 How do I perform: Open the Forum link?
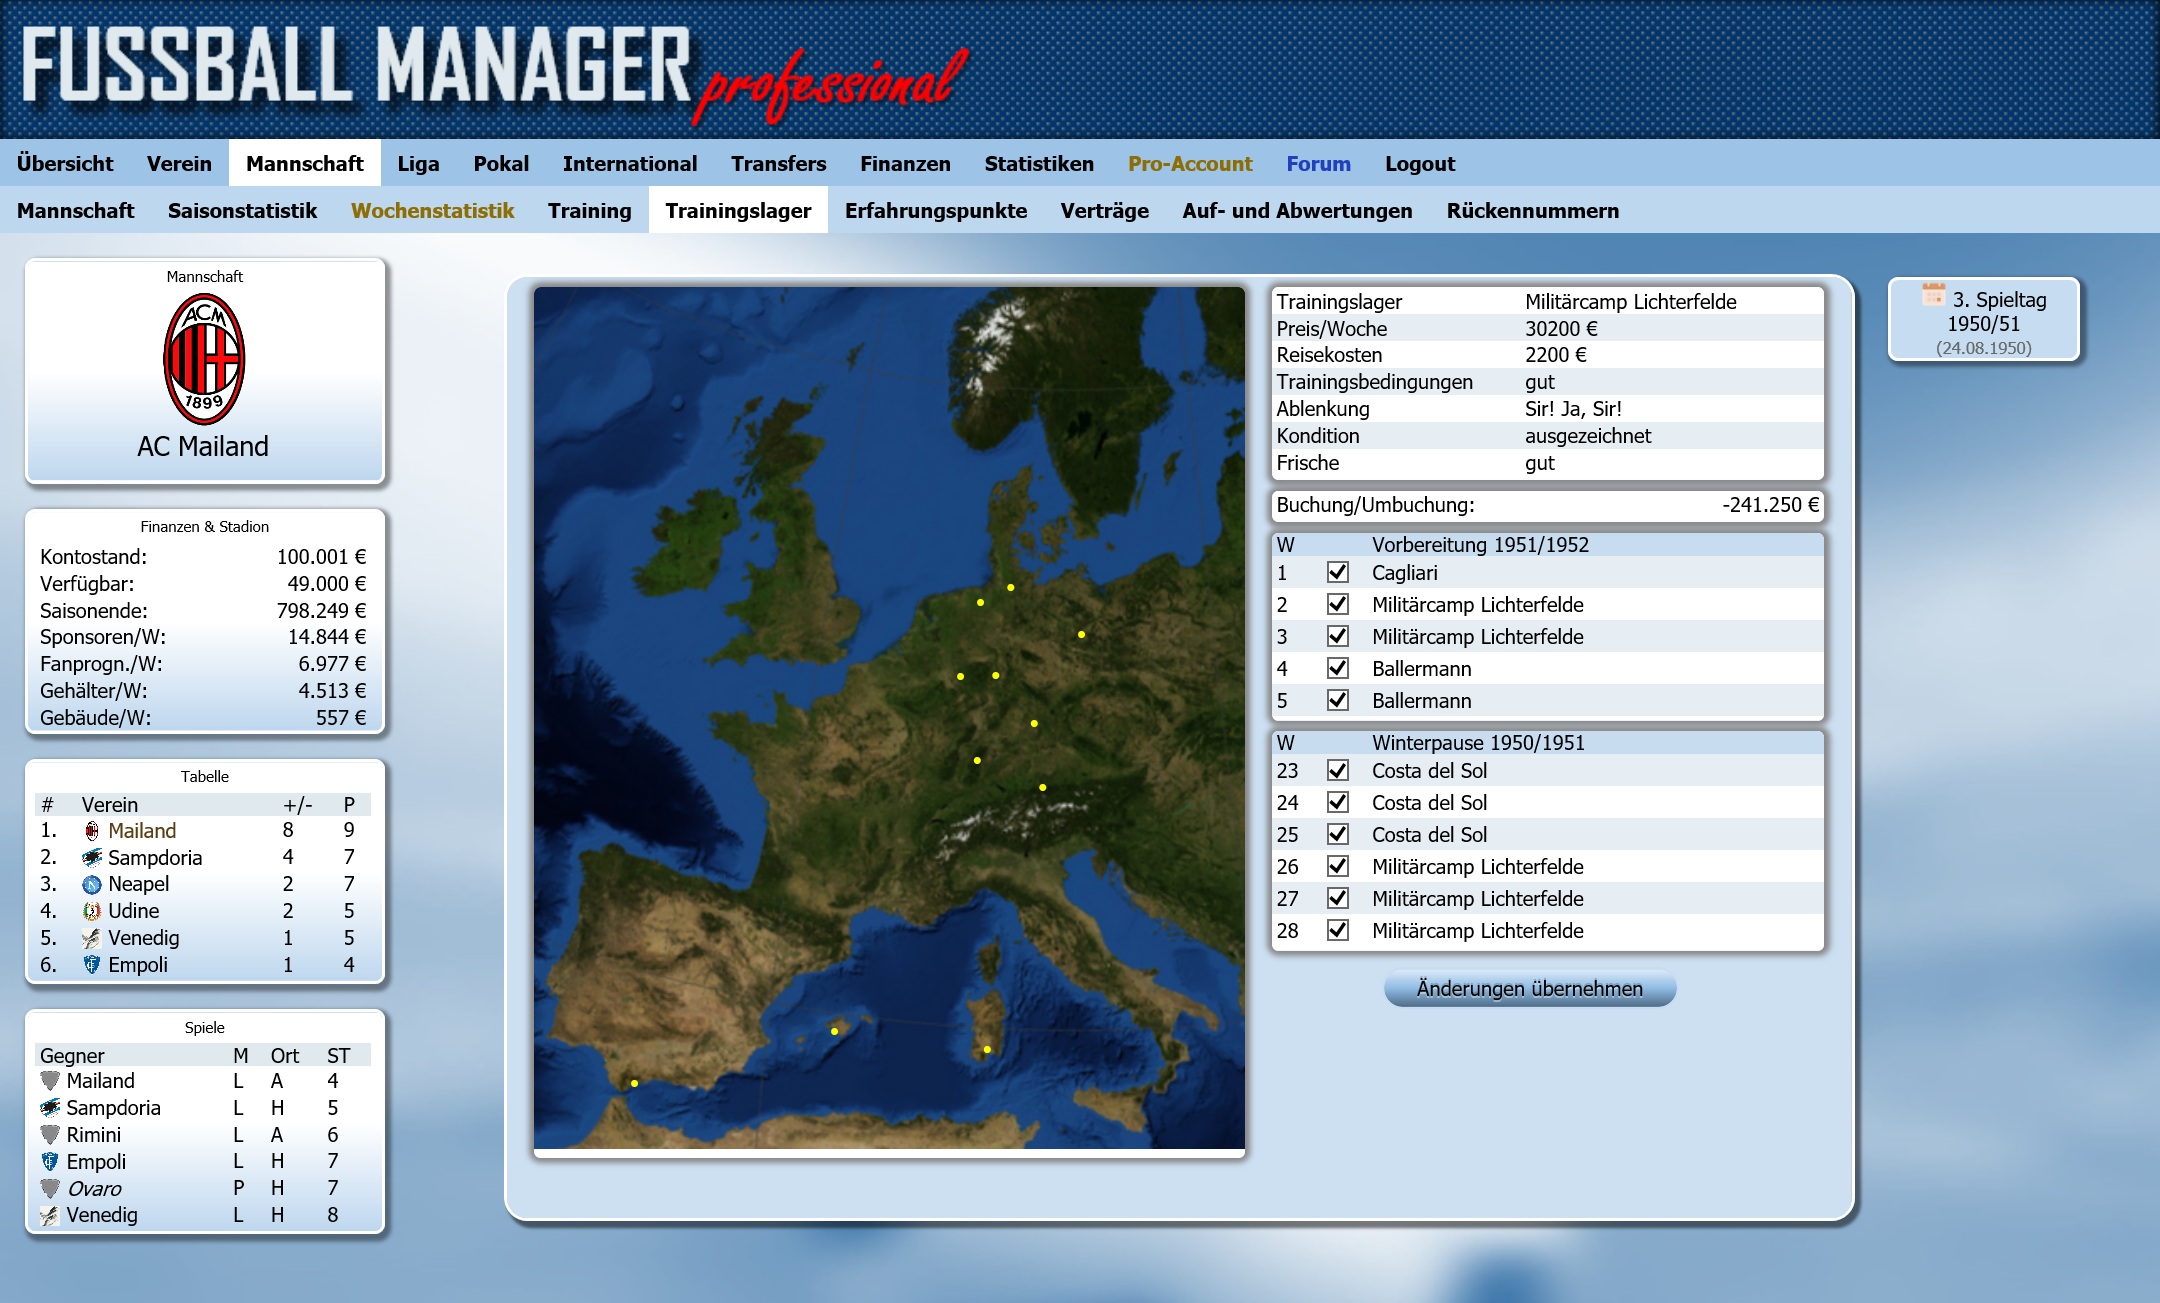pyautogui.click(x=1318, y=163)
